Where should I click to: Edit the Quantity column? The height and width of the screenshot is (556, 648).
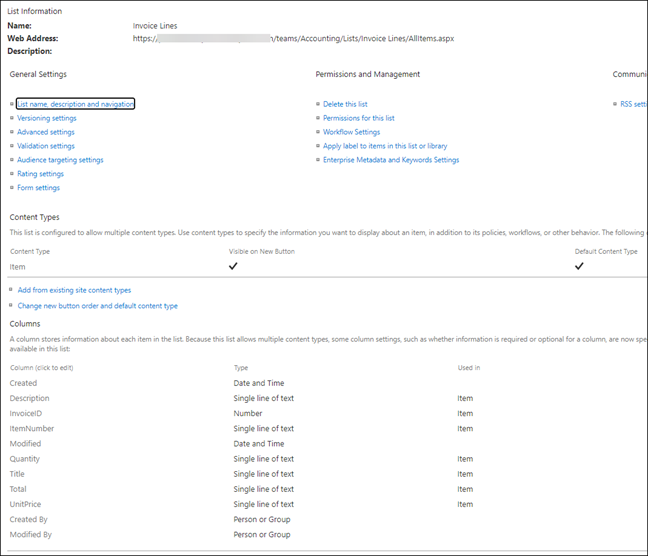[25, 459]
